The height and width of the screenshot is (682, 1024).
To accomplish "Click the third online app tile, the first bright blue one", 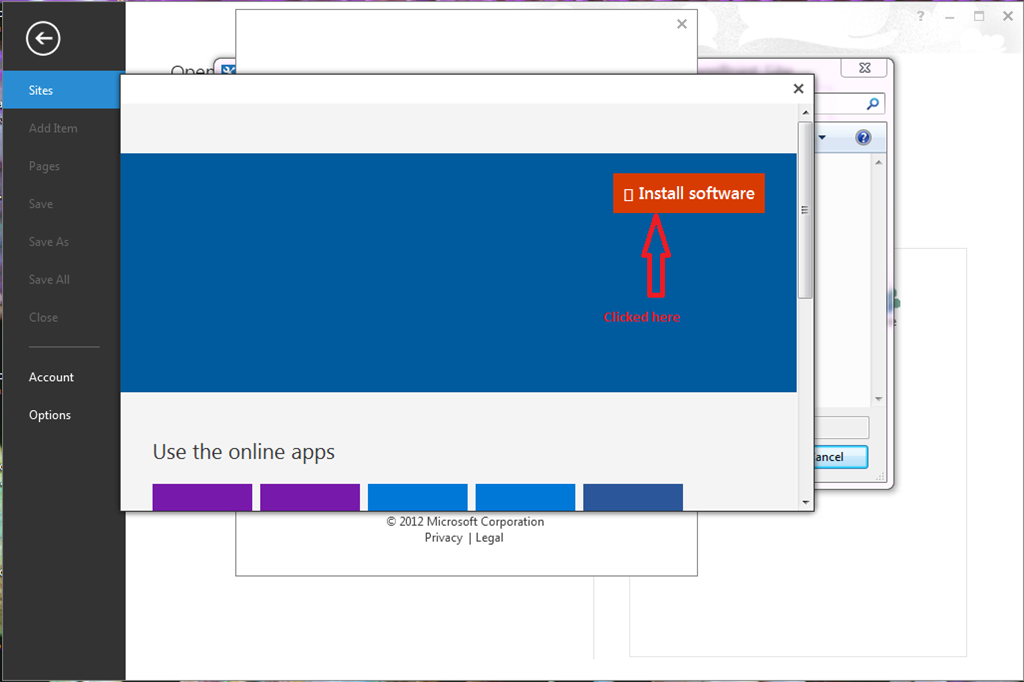I will click(x=418, y=497).
